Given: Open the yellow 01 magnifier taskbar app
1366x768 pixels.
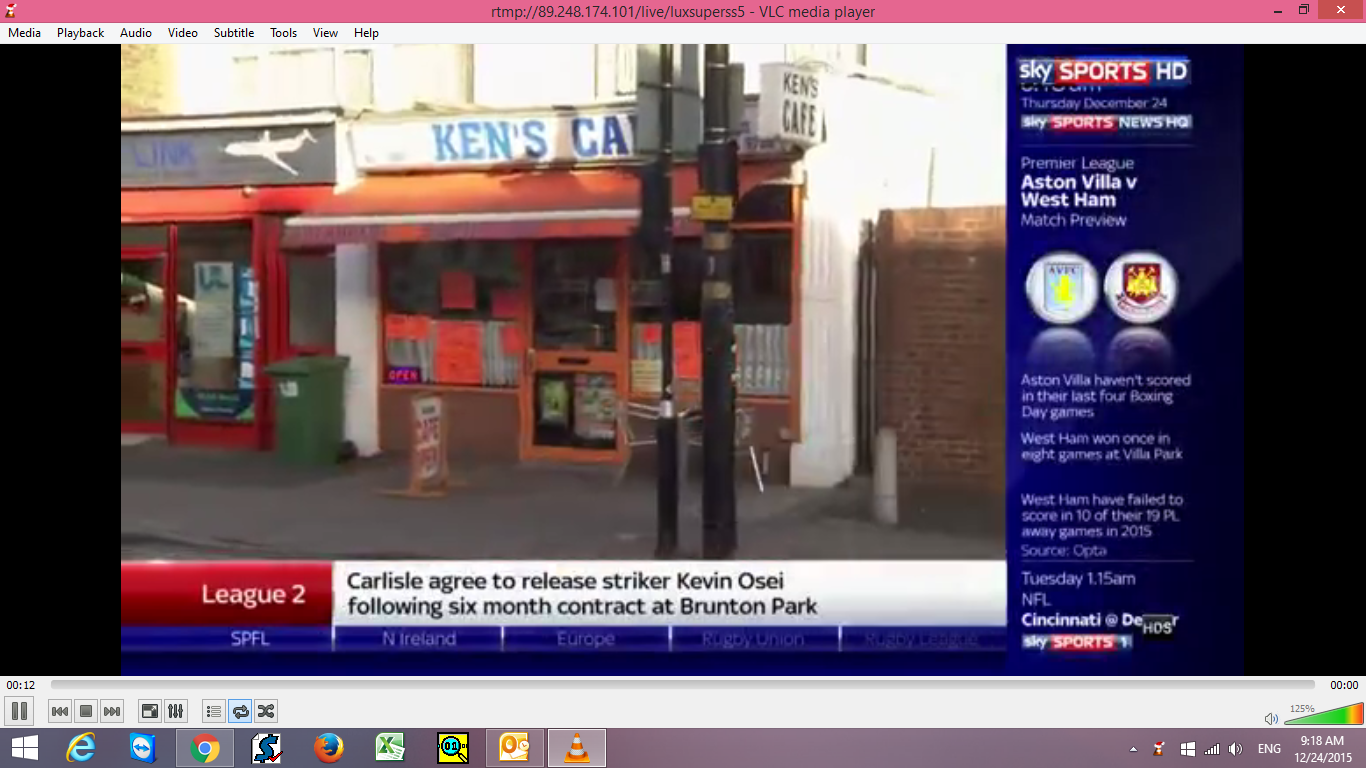Looking at the screenshot, I should 453,748.
